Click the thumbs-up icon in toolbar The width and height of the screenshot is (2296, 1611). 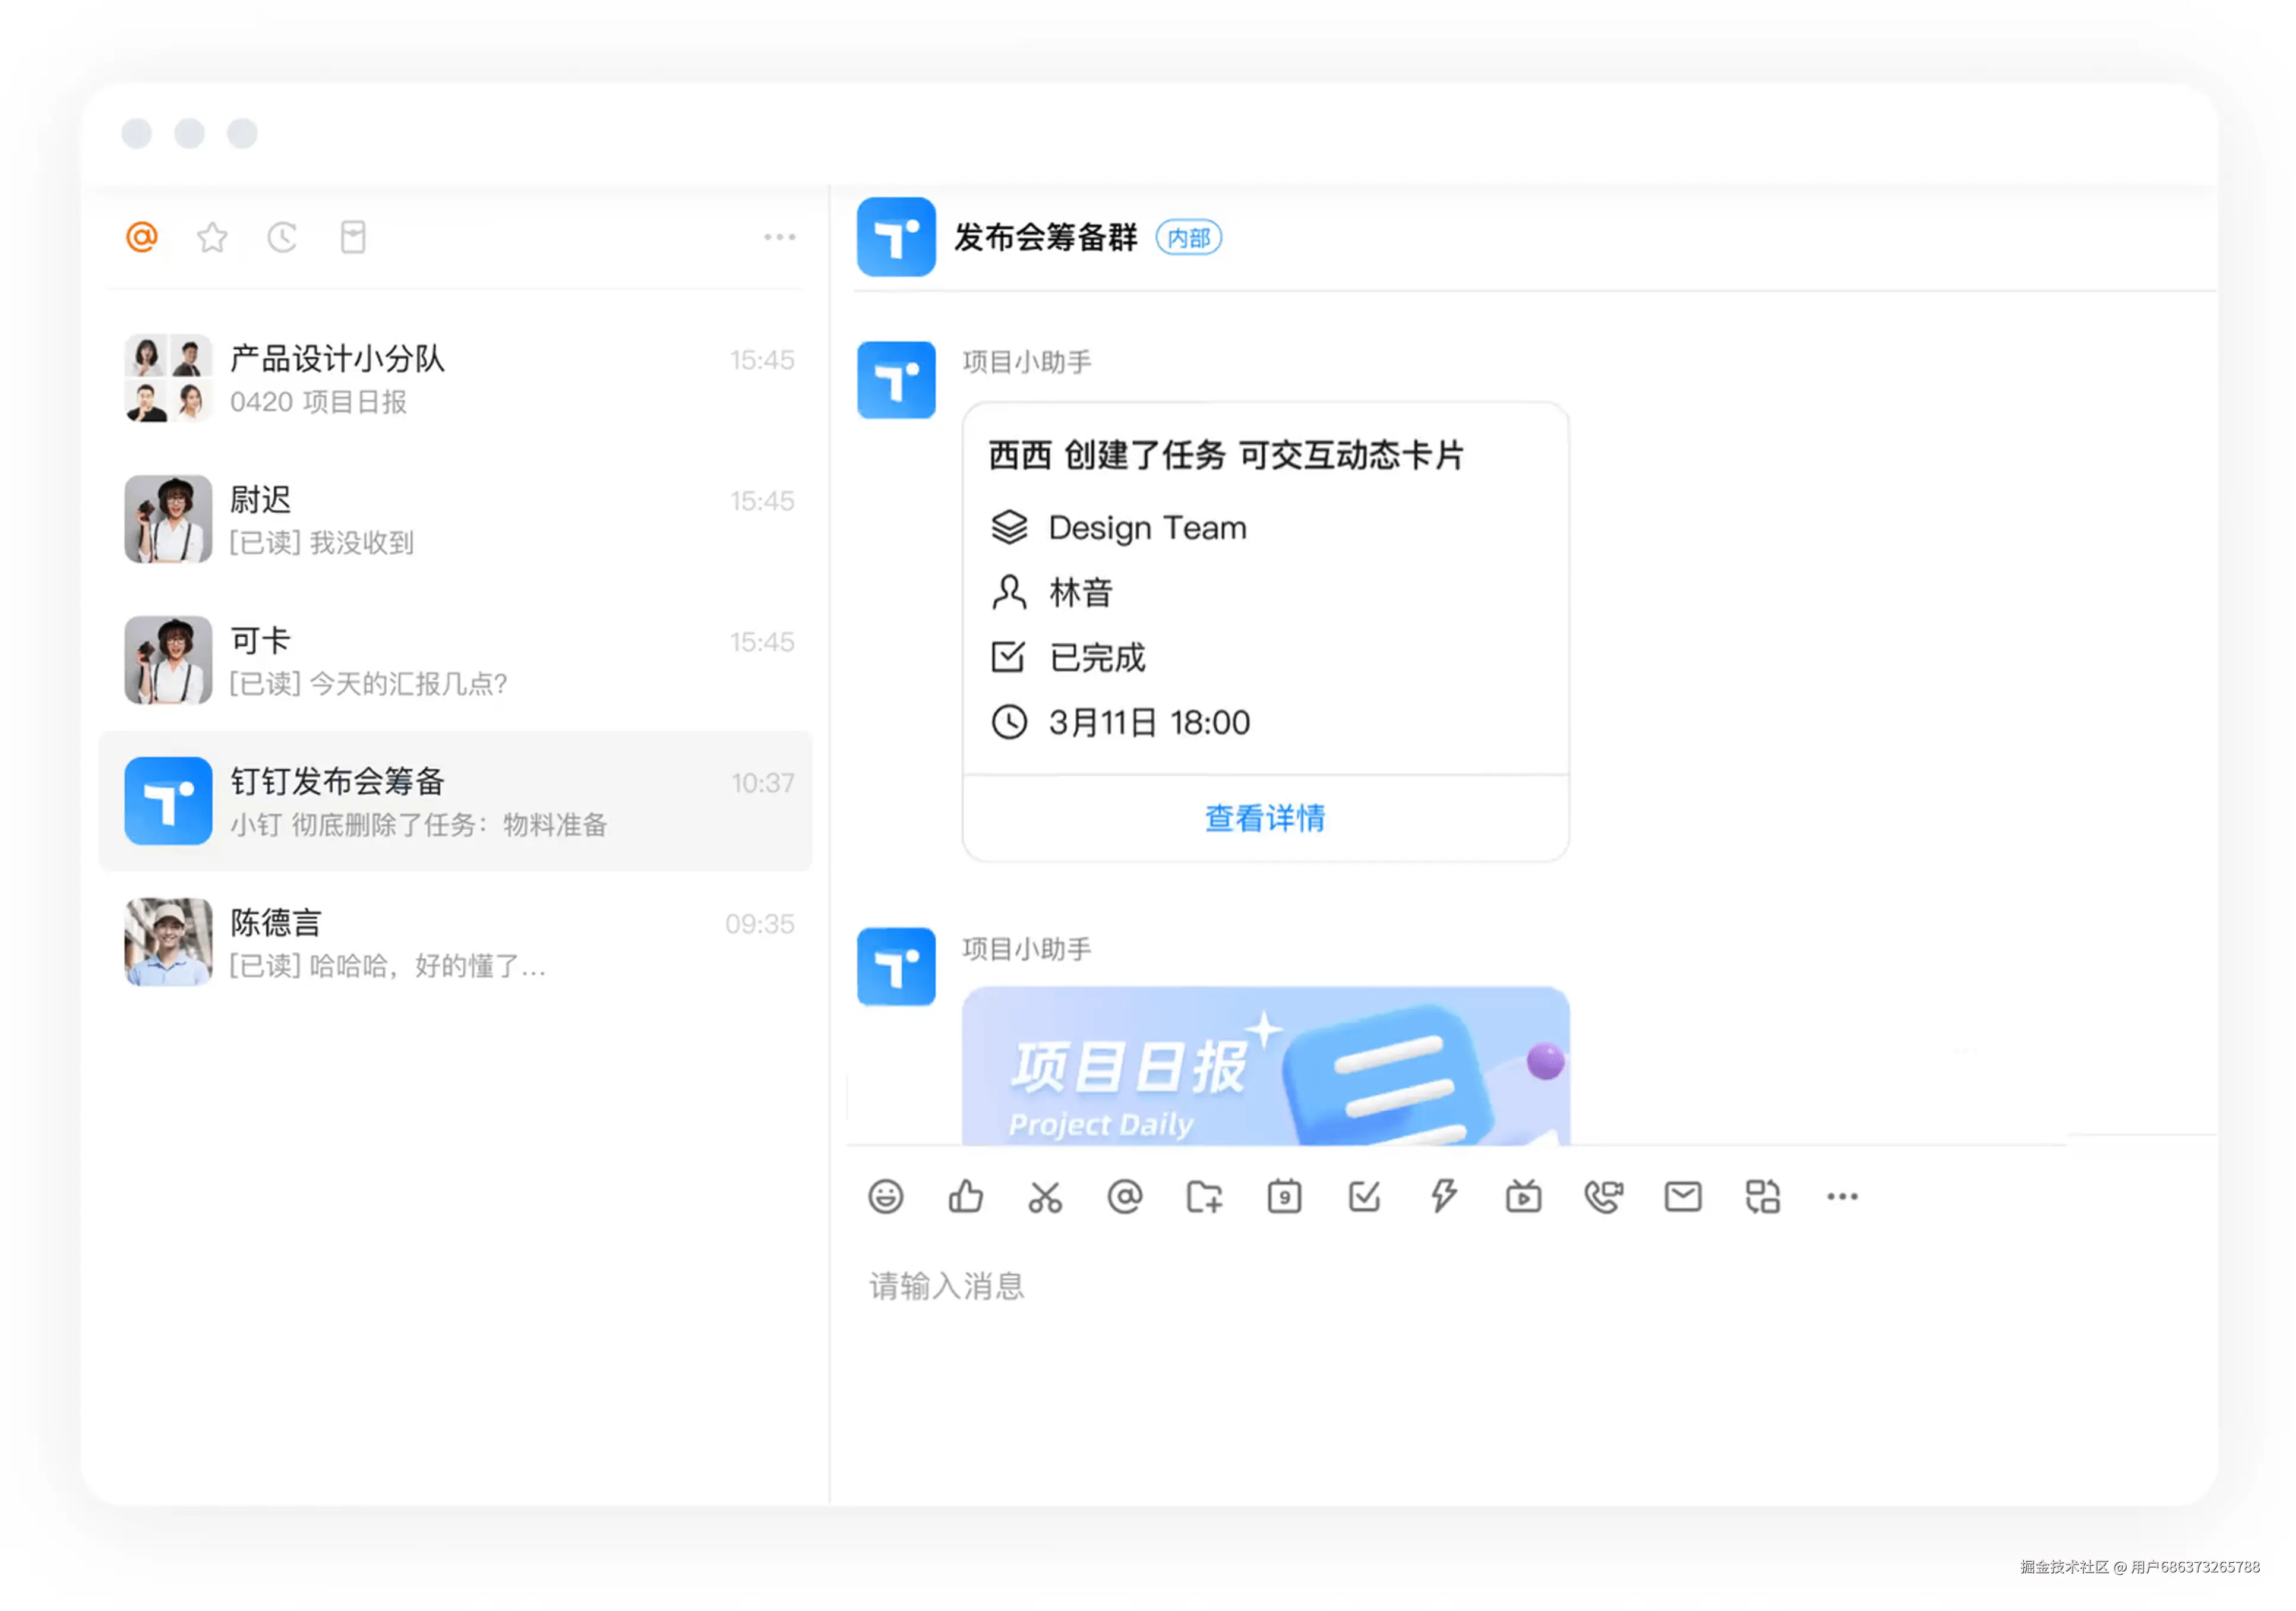pos(965,1196)
